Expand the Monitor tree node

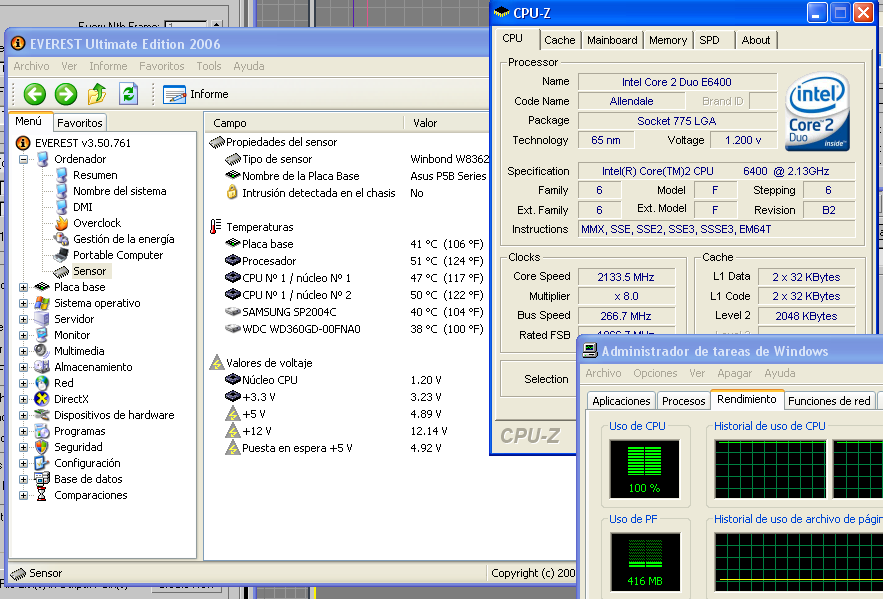[23, 335]
